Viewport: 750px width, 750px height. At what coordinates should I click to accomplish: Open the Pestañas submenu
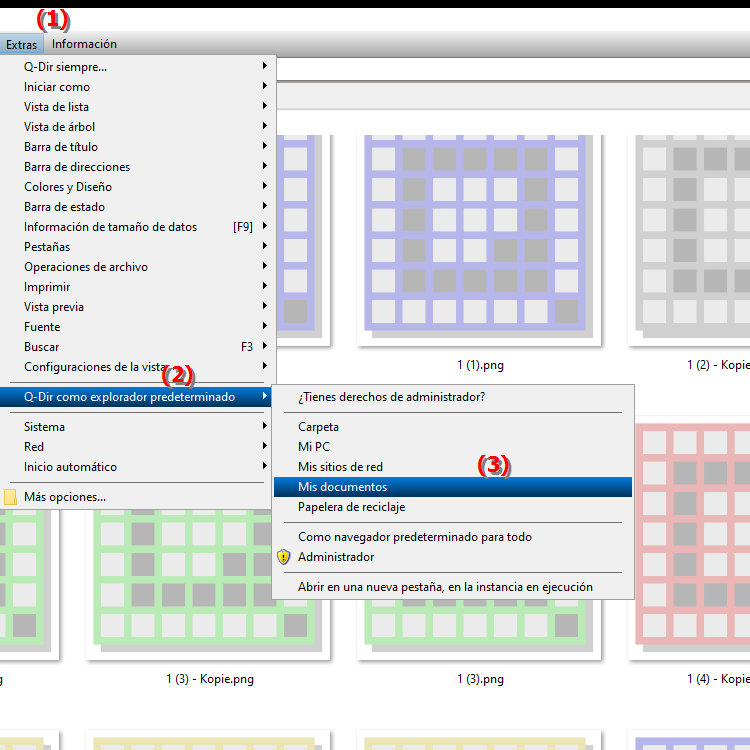coord(138,247)
